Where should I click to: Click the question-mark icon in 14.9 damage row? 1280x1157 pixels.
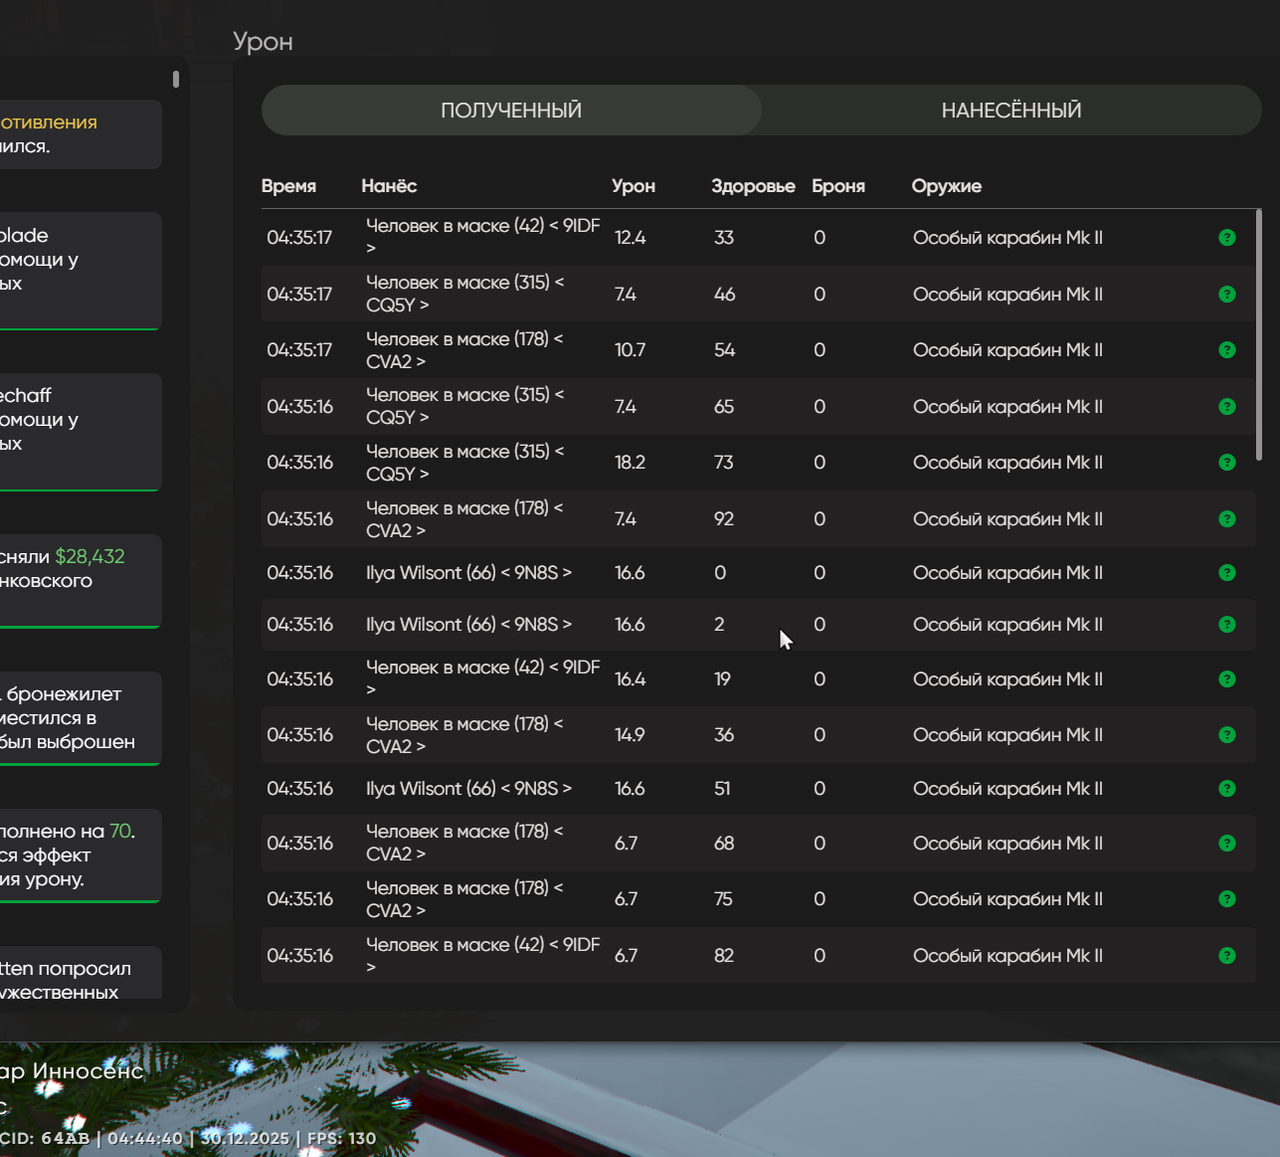[1227, 735]
